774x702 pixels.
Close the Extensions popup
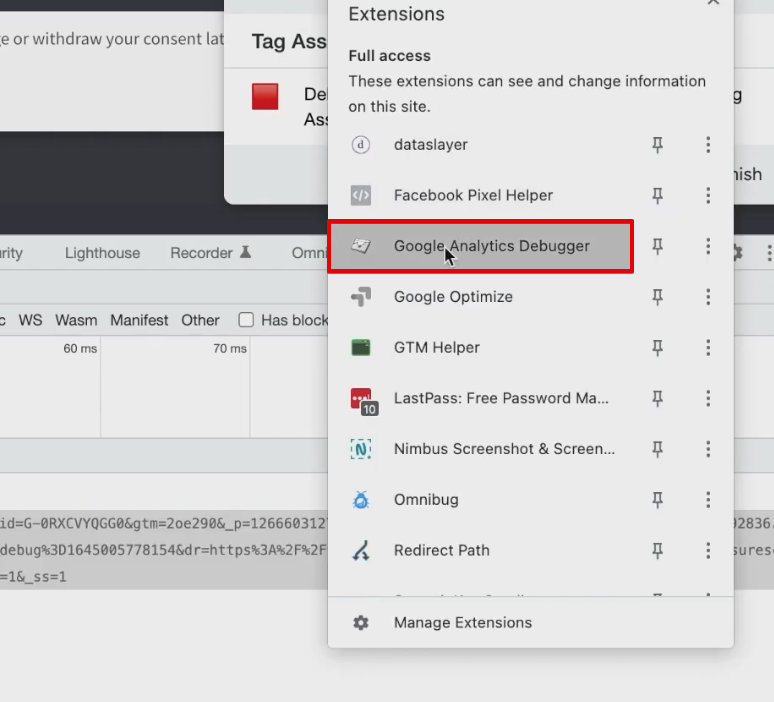(x=713, y=2)
